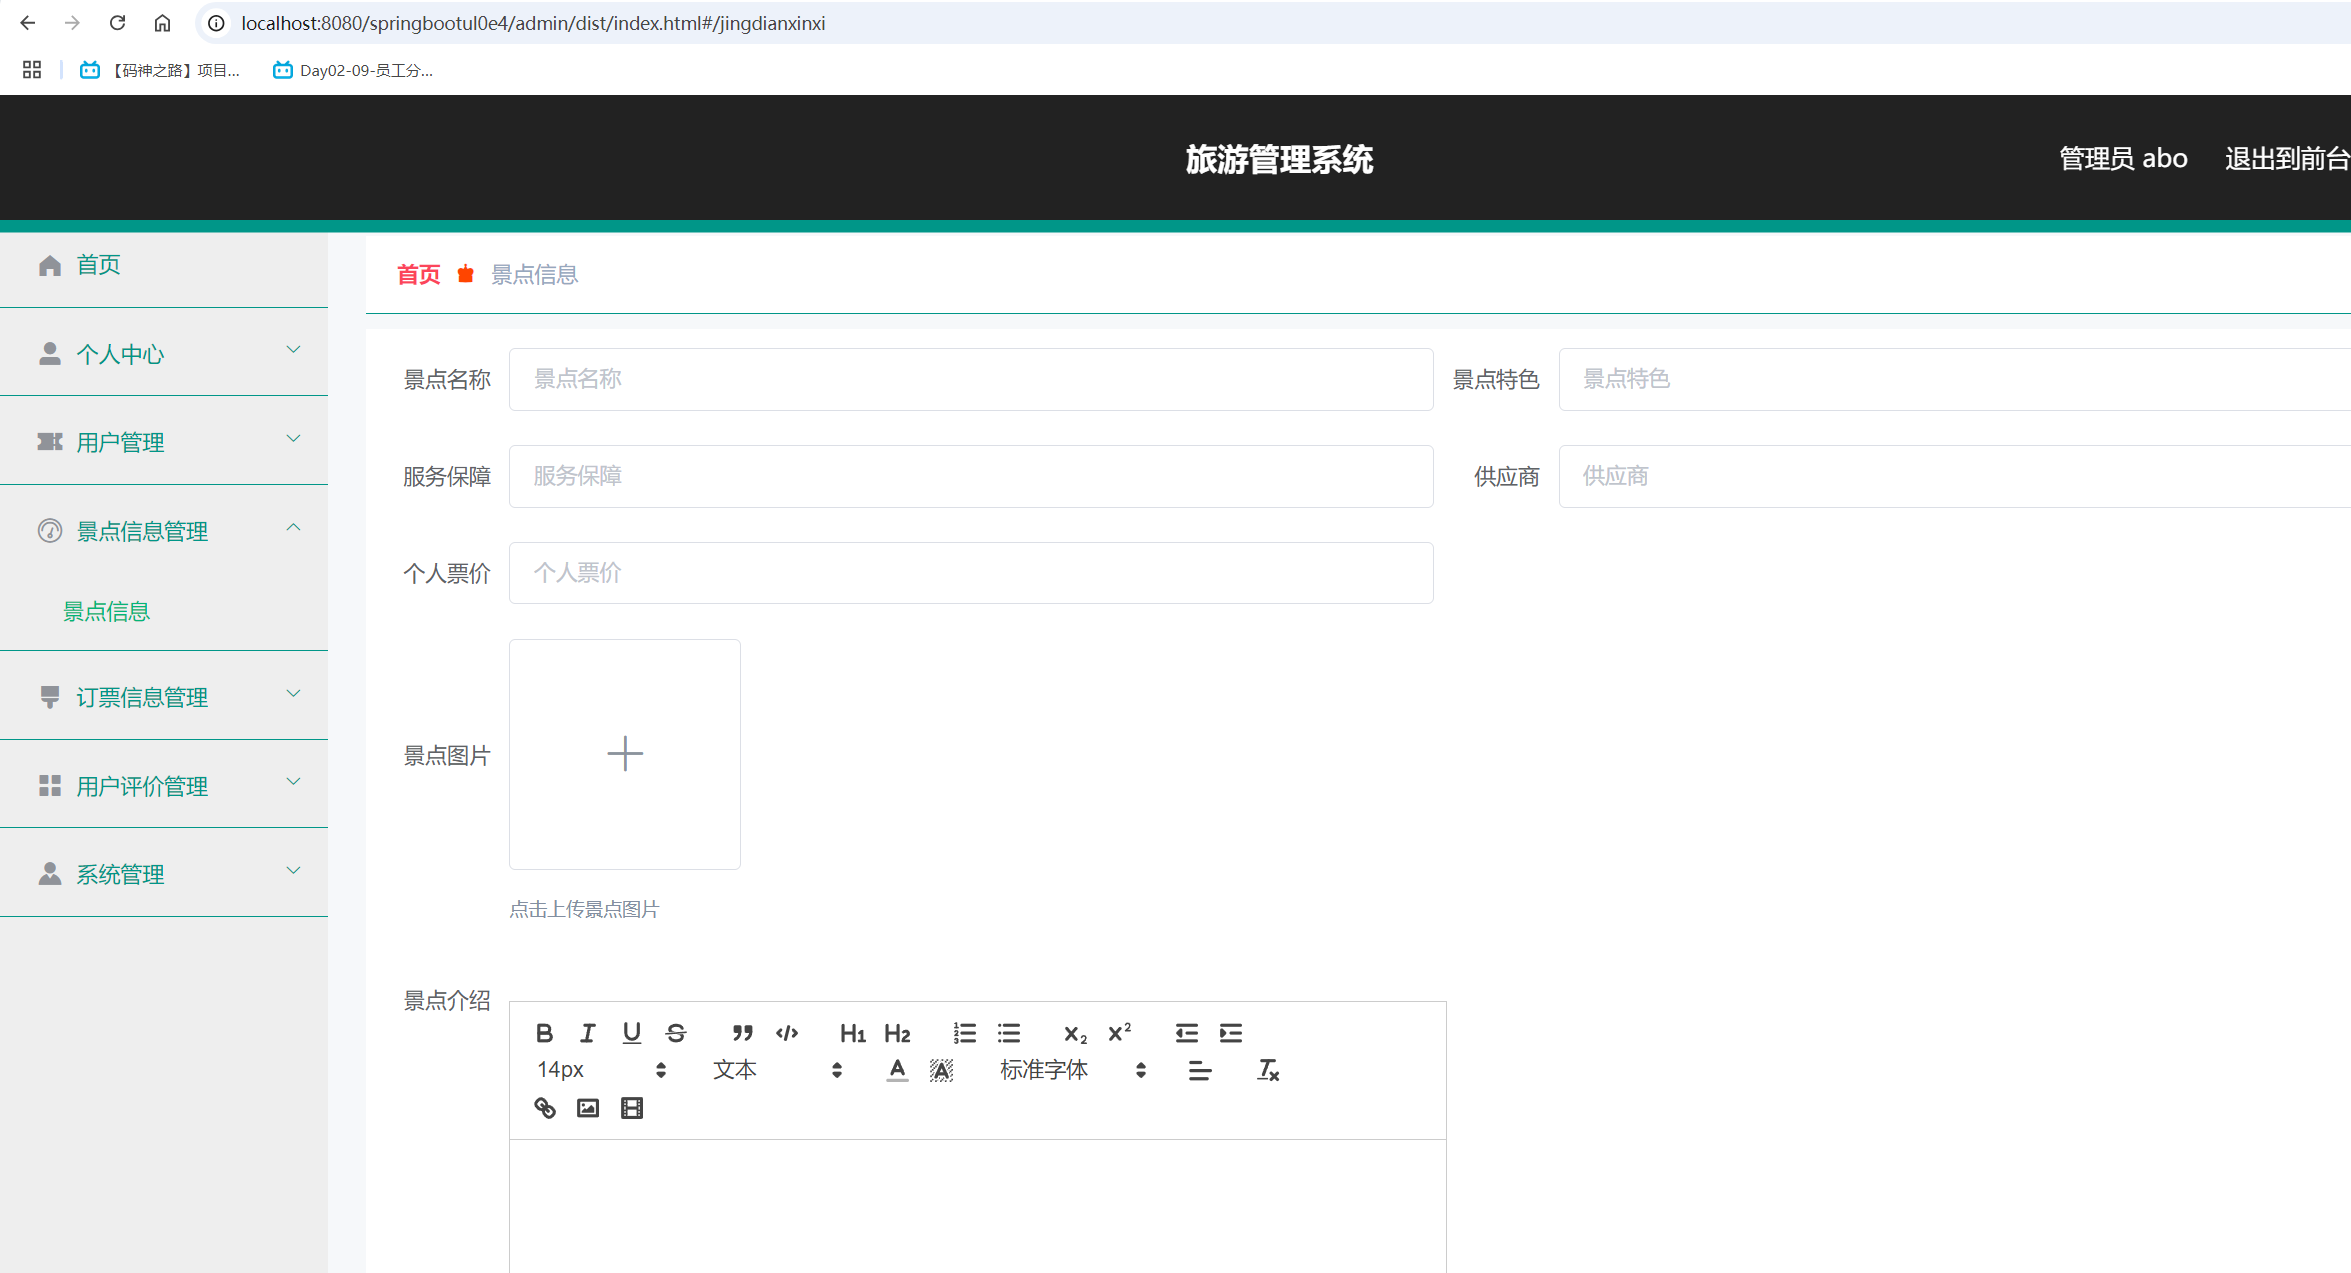Image resolution: width=2351 pixels, height=1273 pixels.
Task: Insert a video into the editor
Action: 631,1107
